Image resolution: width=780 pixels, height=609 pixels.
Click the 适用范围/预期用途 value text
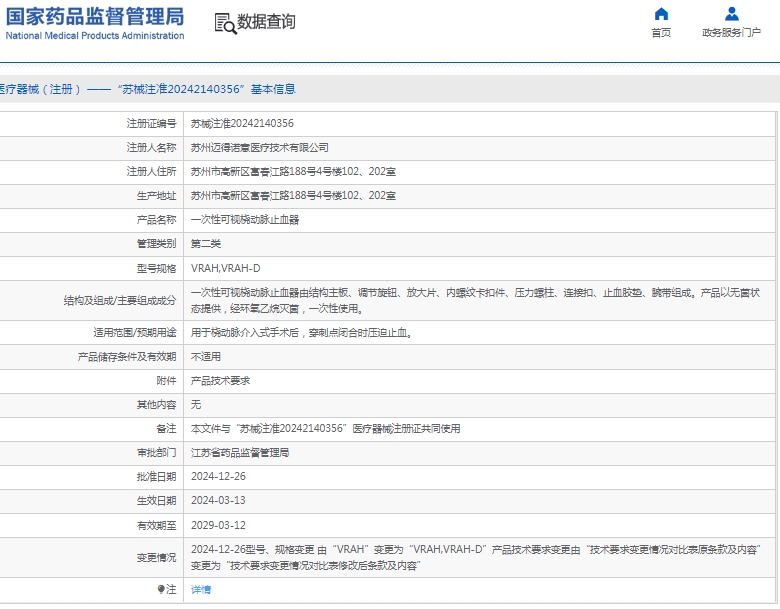(x=301, y=333)
